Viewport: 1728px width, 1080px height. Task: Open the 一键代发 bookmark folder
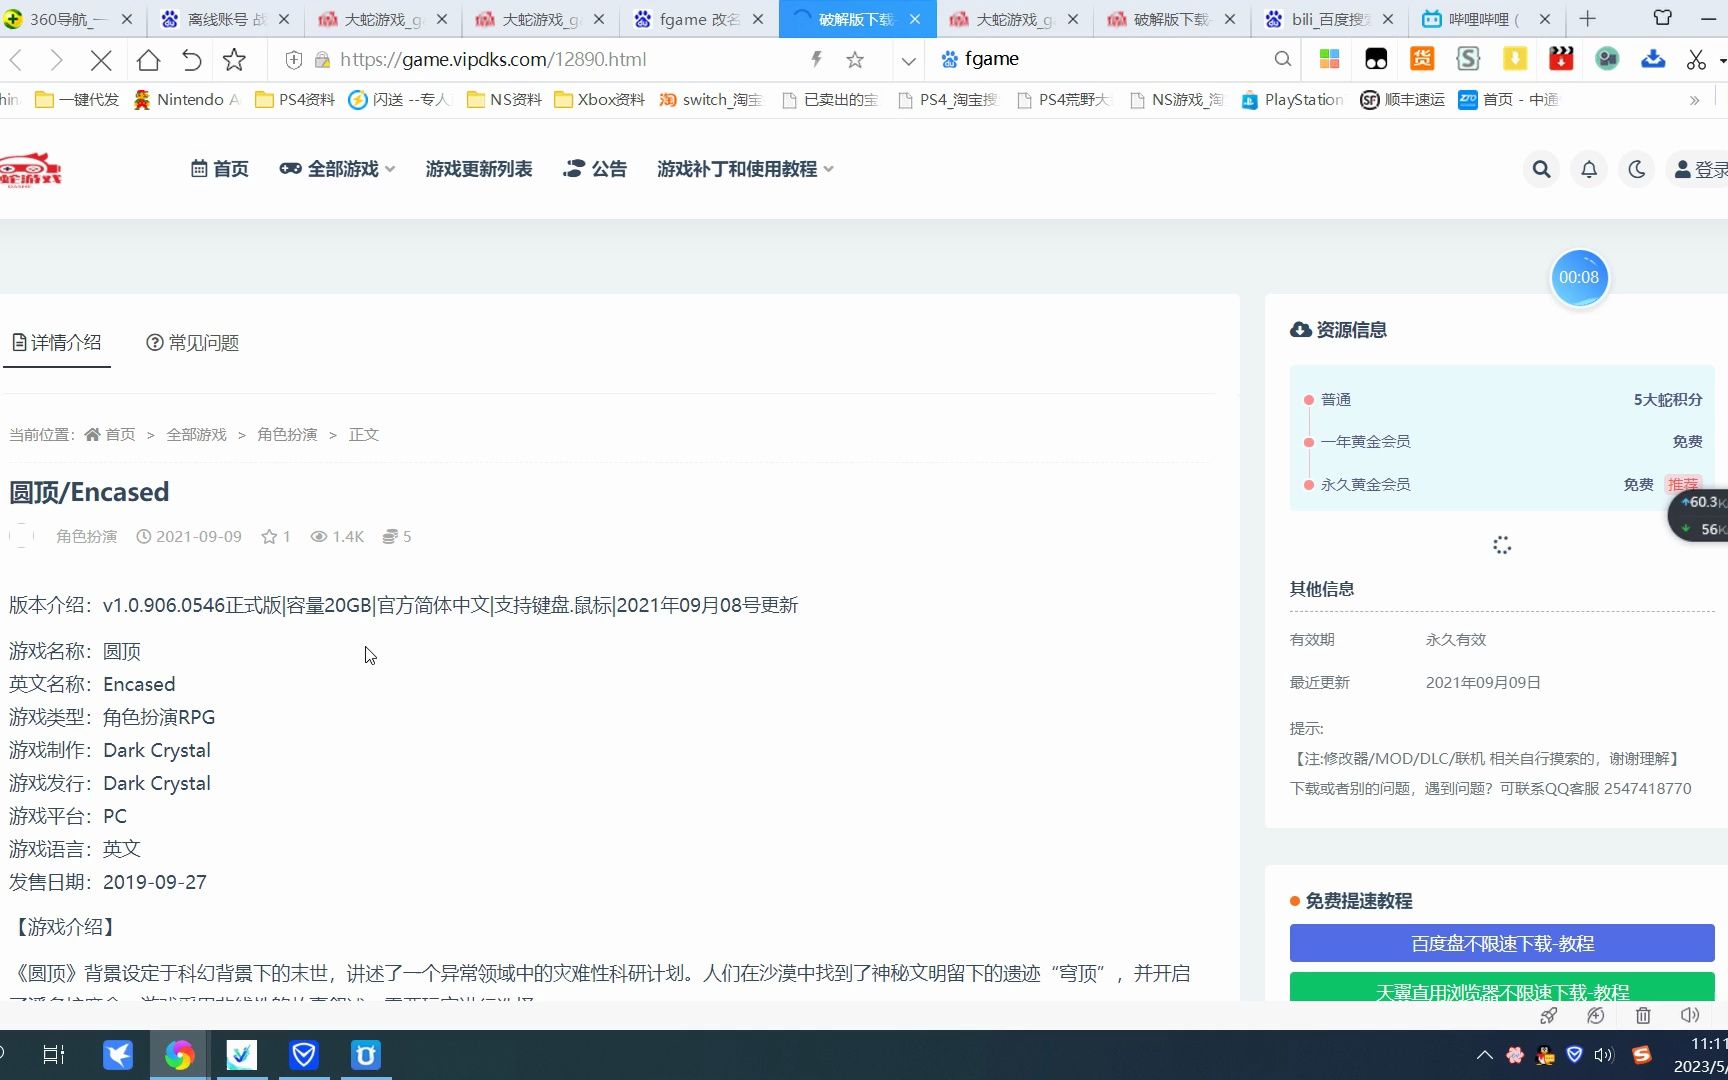click(x=77, y=100)
